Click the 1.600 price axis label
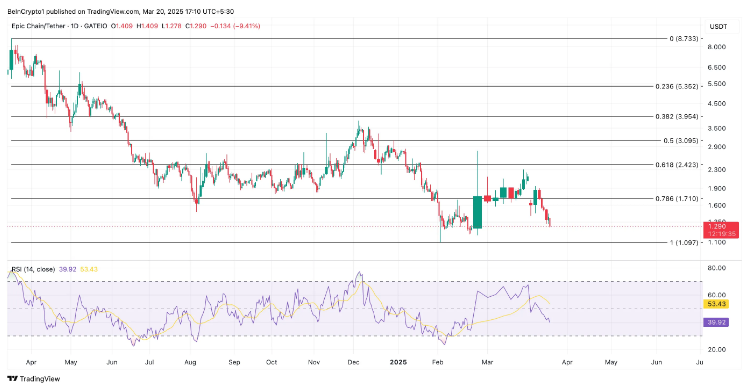Screen dimensions: 744x387 pyautogui.click(x=716, y=205)
